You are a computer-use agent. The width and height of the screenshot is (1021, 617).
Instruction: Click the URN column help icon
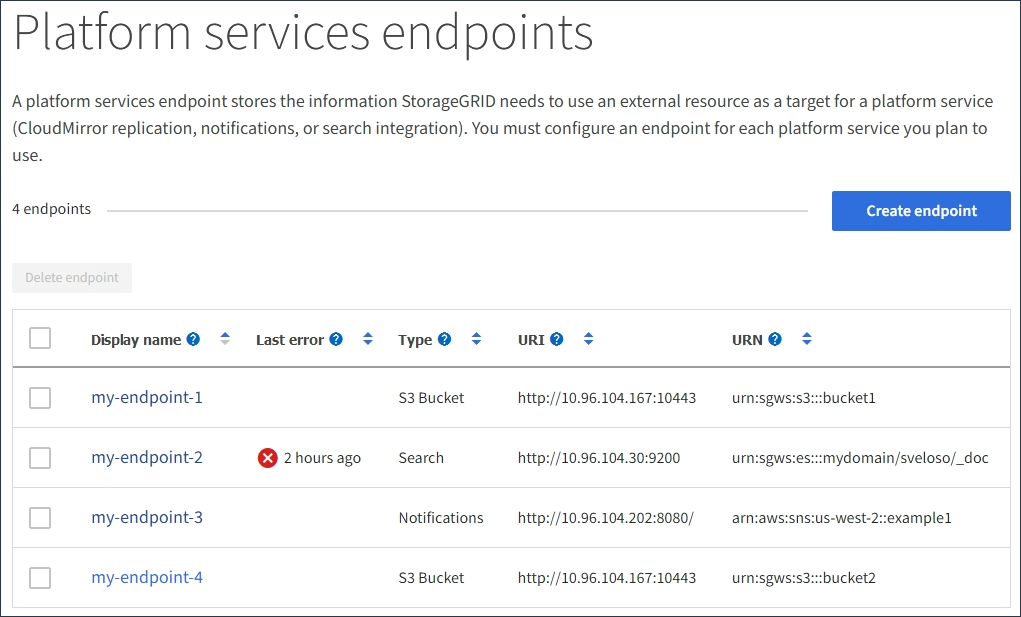point(775,339)
